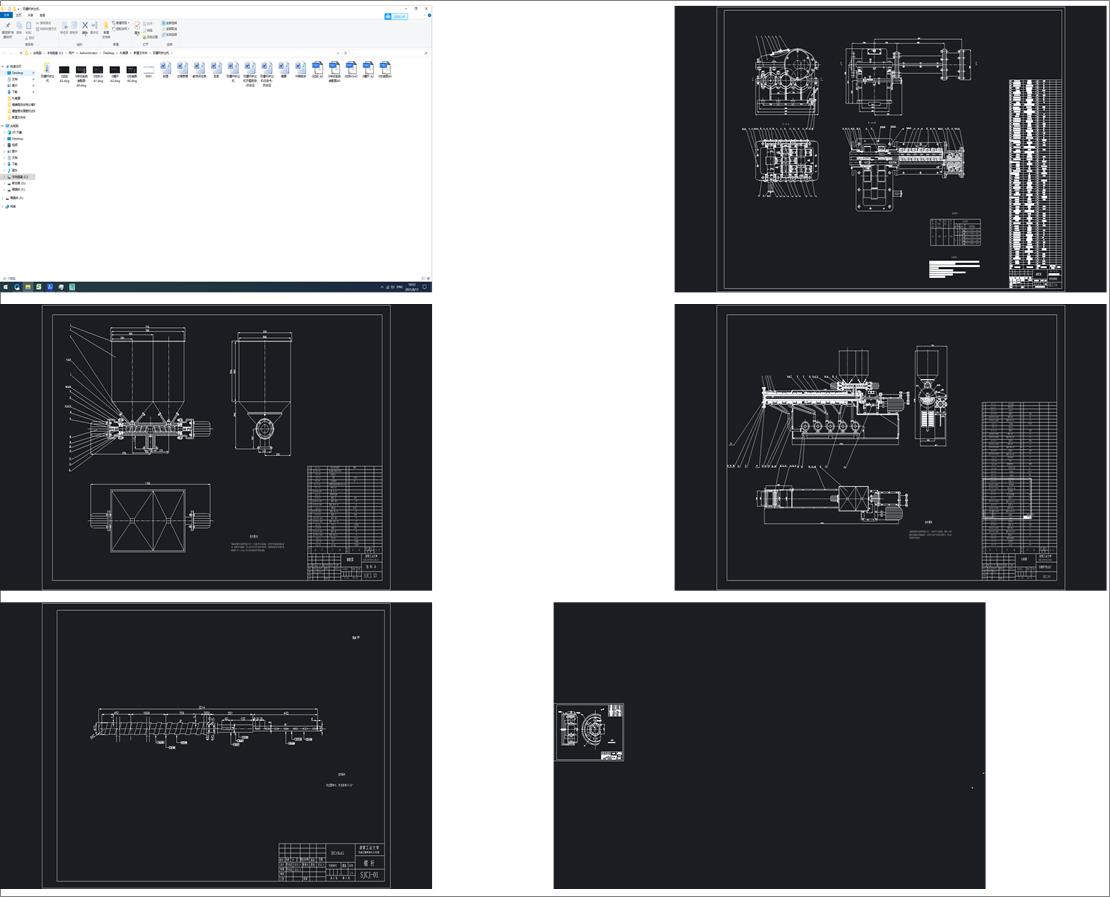This screenshot has height=897, width=1110.
Task: Click the address bar refresh icon
Action: (x=345, y=53)
